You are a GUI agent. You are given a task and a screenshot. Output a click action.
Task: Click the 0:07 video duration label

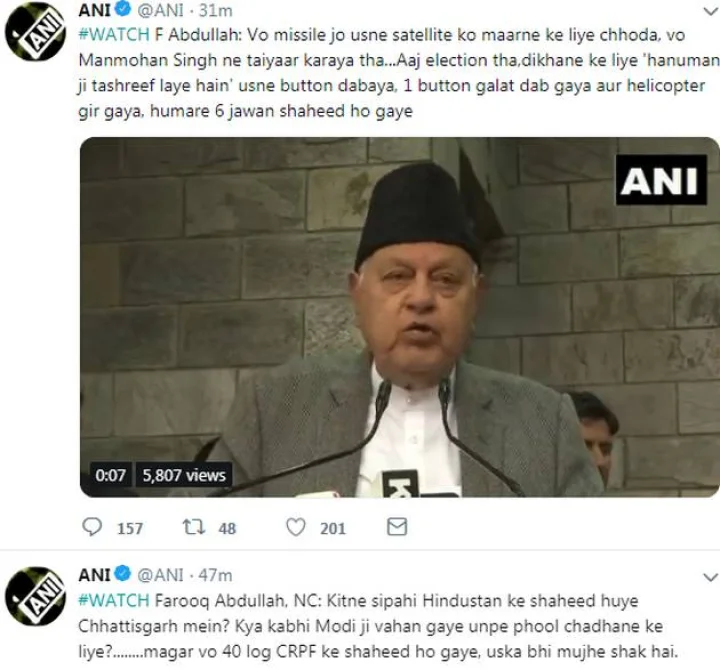point(110,474)
